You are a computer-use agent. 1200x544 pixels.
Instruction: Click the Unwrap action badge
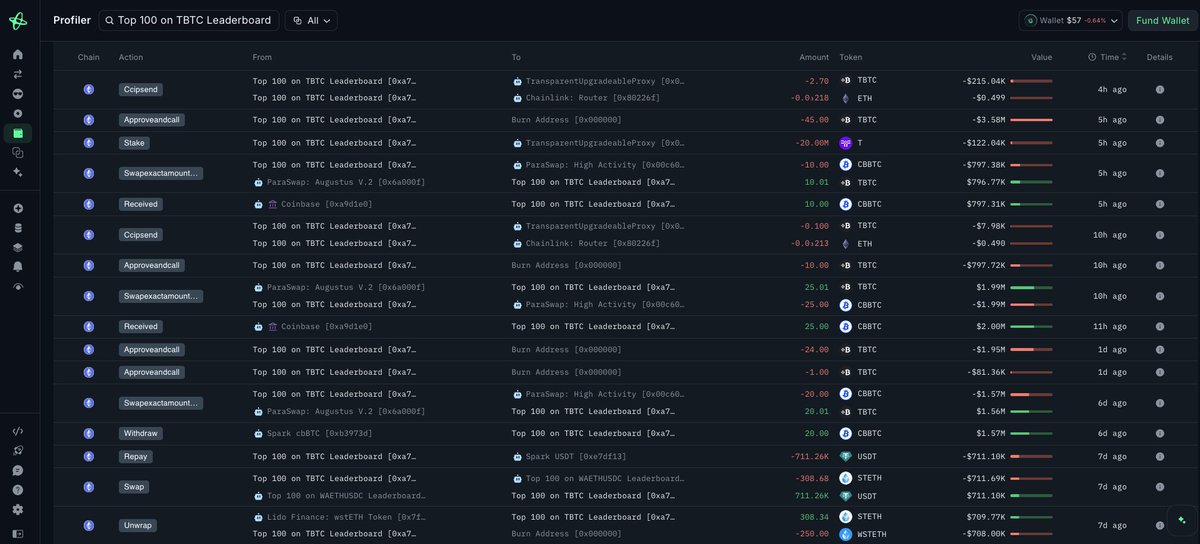pos(138,525)
